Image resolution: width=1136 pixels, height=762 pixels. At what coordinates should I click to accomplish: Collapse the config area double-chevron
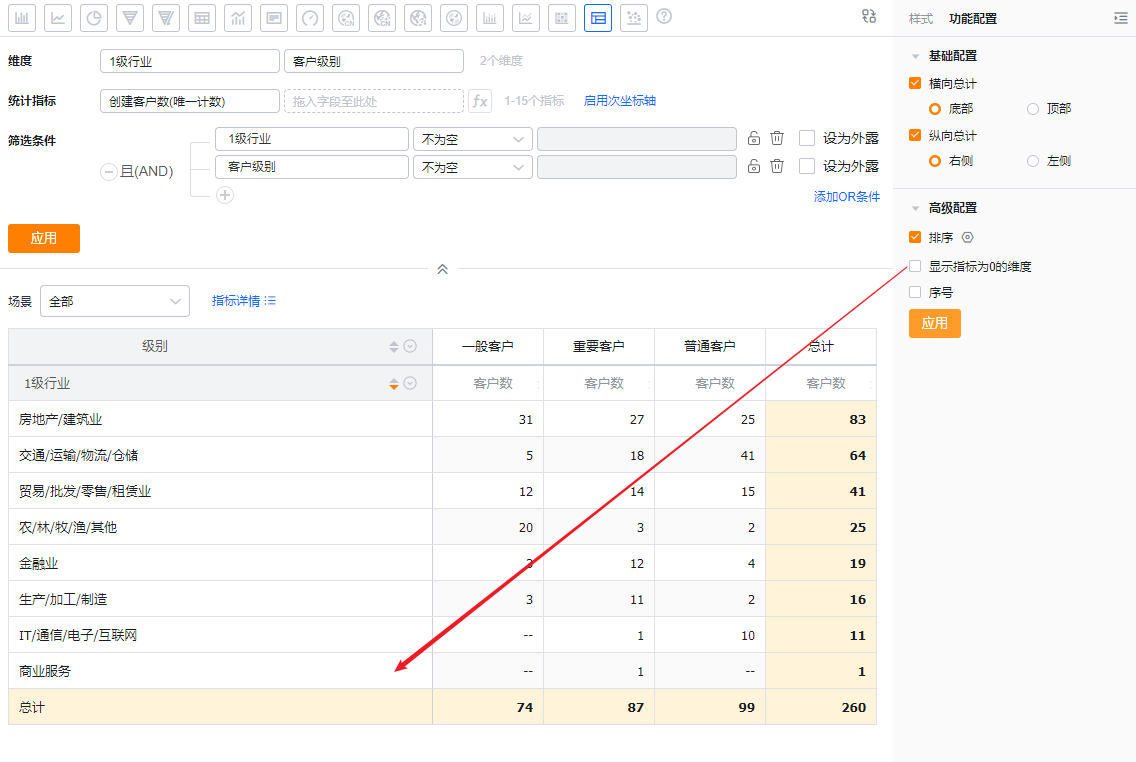[442, 269]
